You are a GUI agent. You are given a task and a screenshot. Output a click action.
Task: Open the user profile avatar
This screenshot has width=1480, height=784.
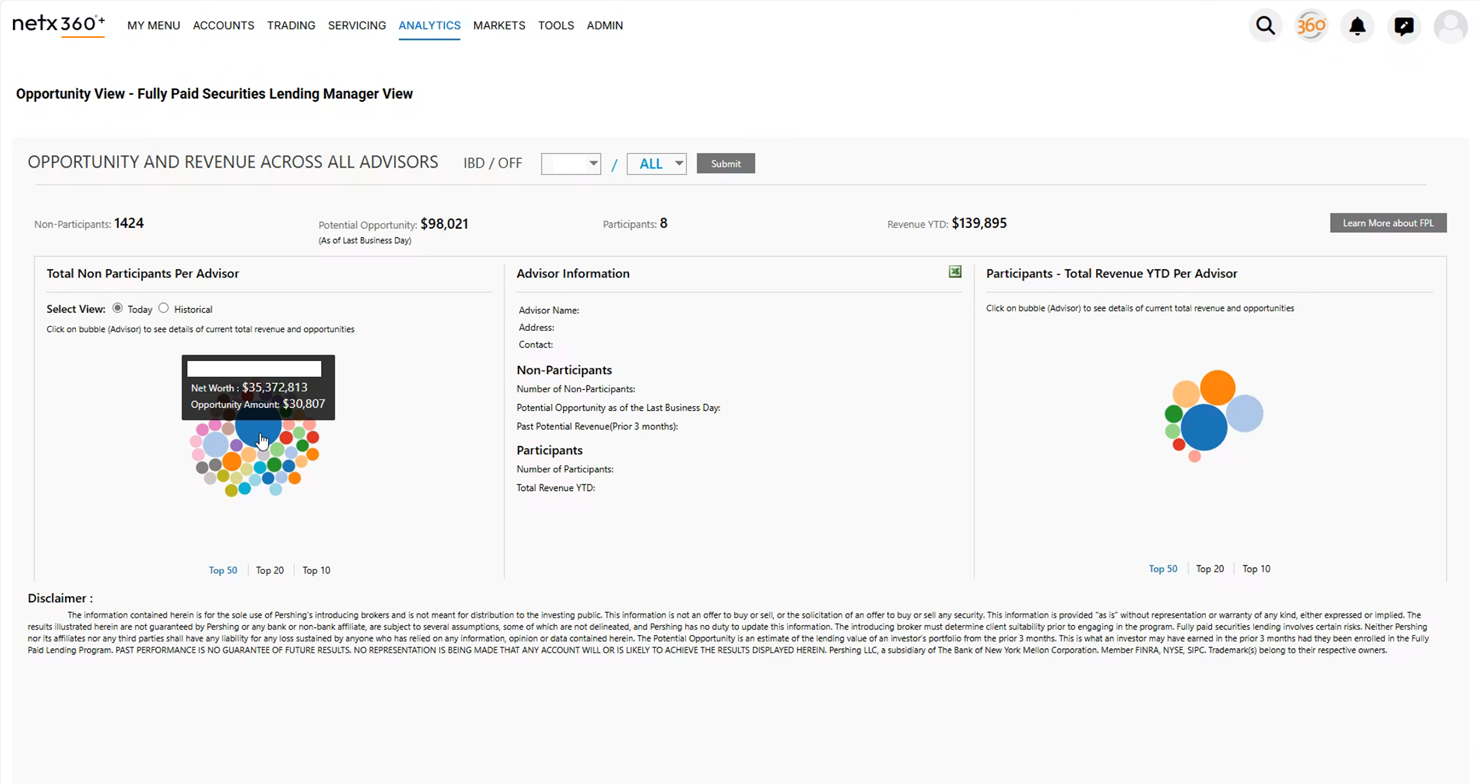pyautogui.click(x=1450, y=26)
